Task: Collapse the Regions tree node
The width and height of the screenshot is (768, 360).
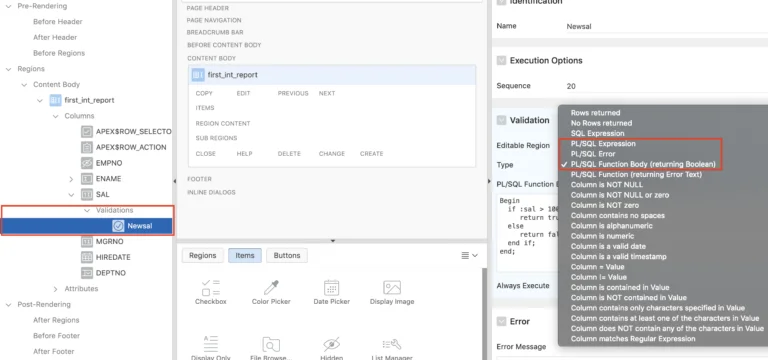Action: tap(8, 69)
